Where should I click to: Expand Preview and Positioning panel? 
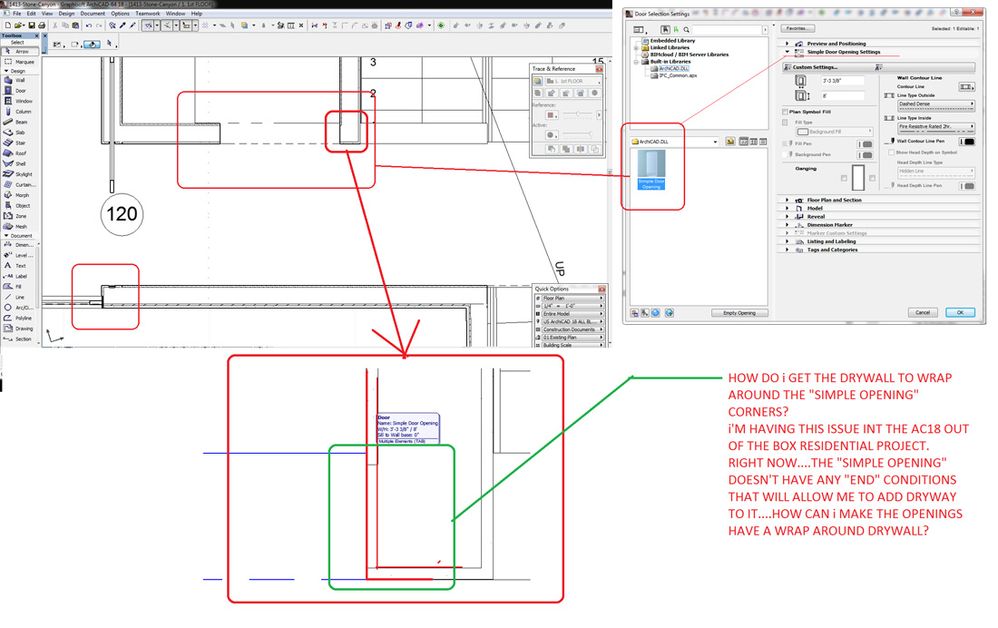[787, 43]
